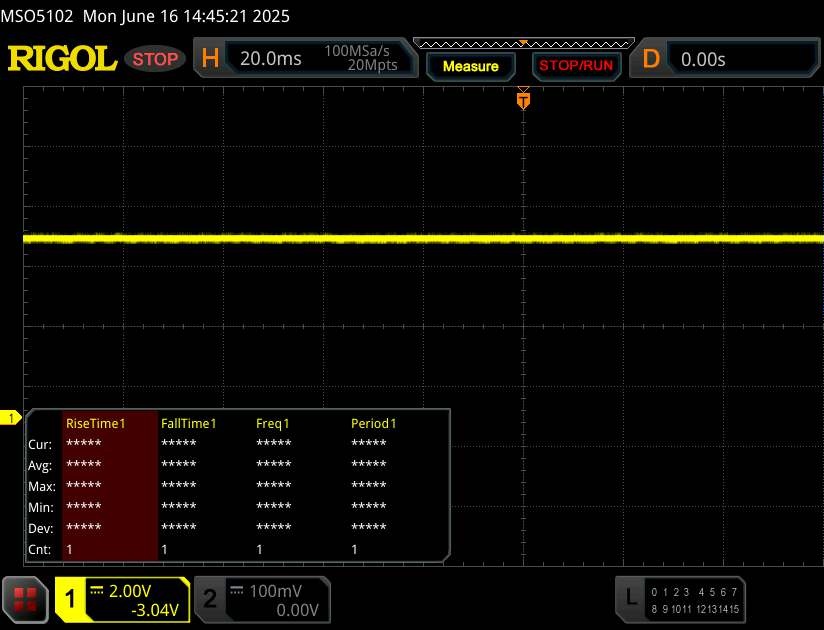The image size is (824, 630).
Task: Click channel 2 DC coupling icon
Action: click(237, 590)
